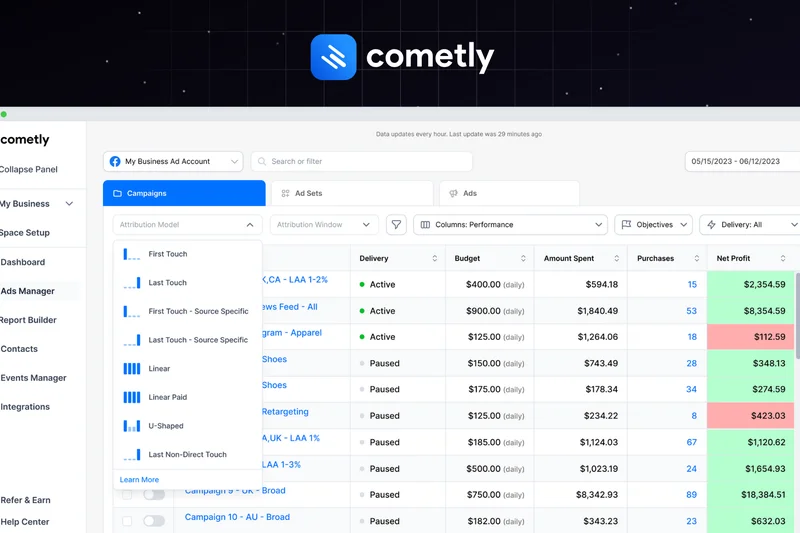Open the Learn More link

139,479
